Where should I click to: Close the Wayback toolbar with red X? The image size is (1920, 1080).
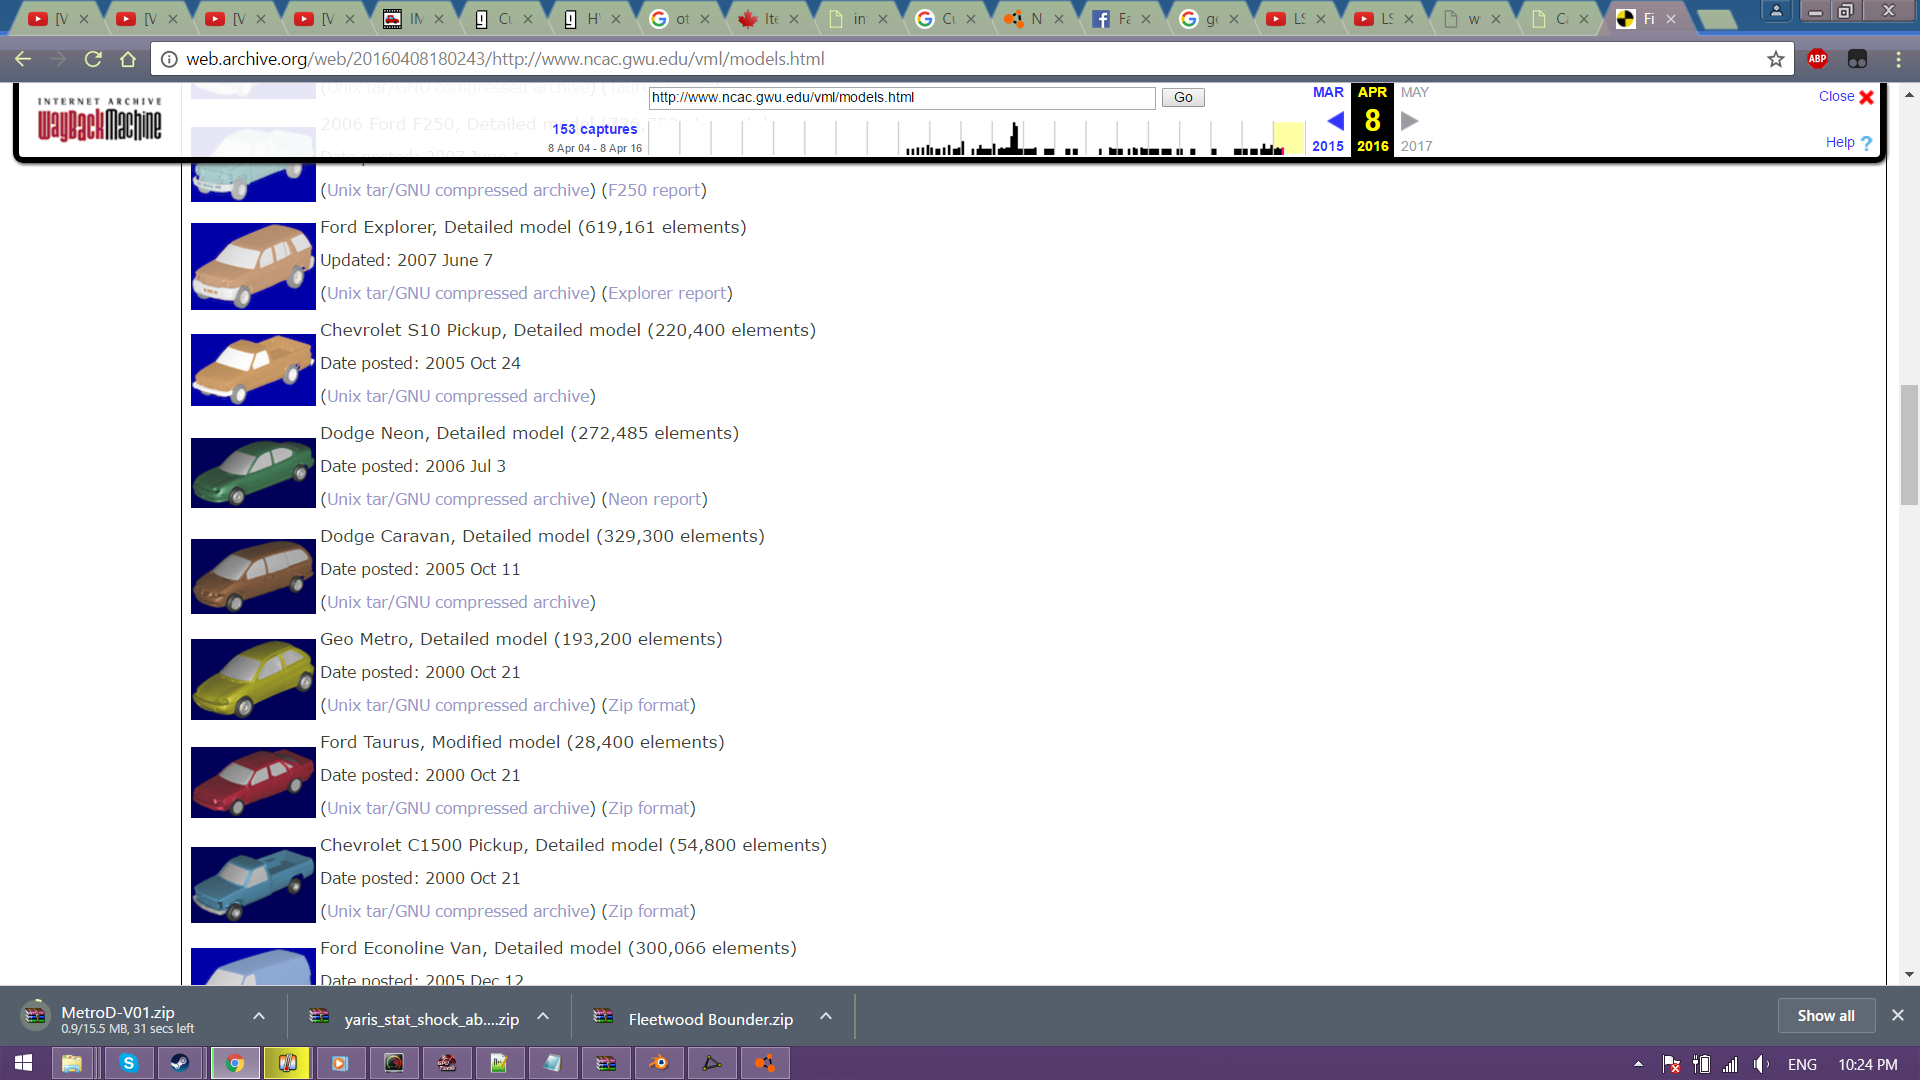[1866, 97]
